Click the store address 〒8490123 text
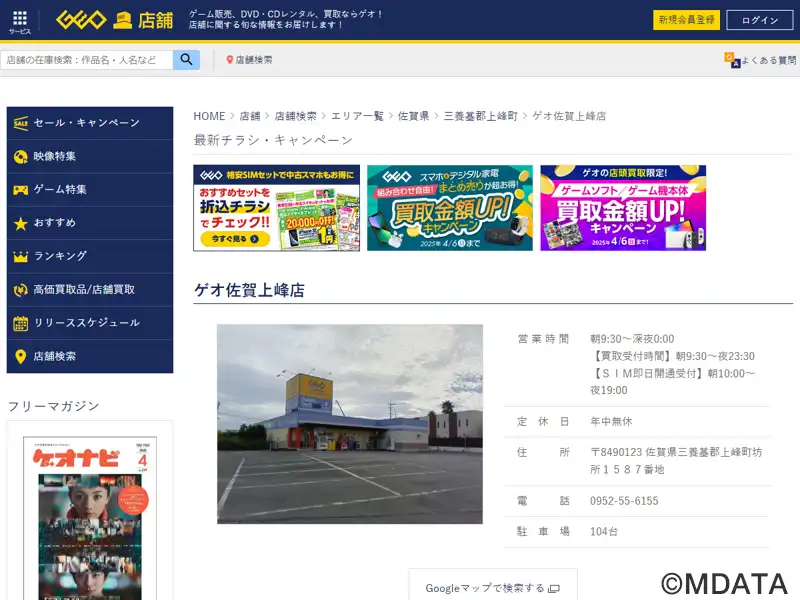Screen dimensions: 800x600 pyautogui.click(x=676, y=461)
